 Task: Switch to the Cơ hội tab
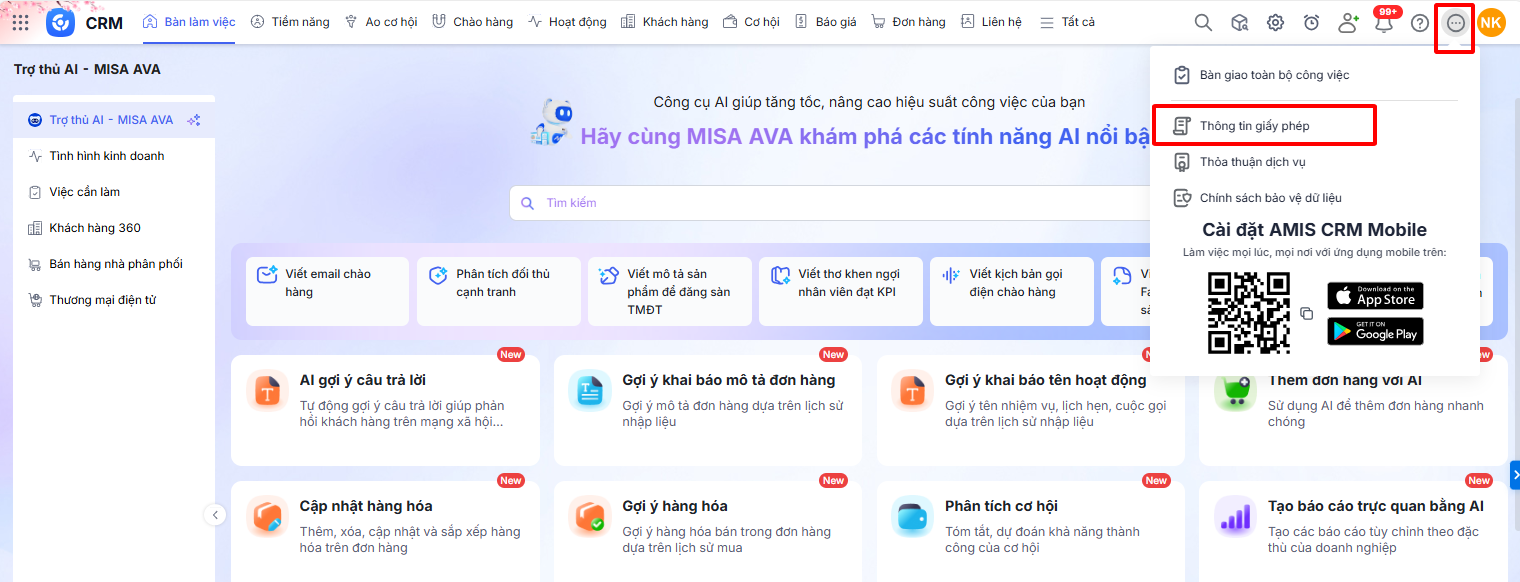click(751, 22)
